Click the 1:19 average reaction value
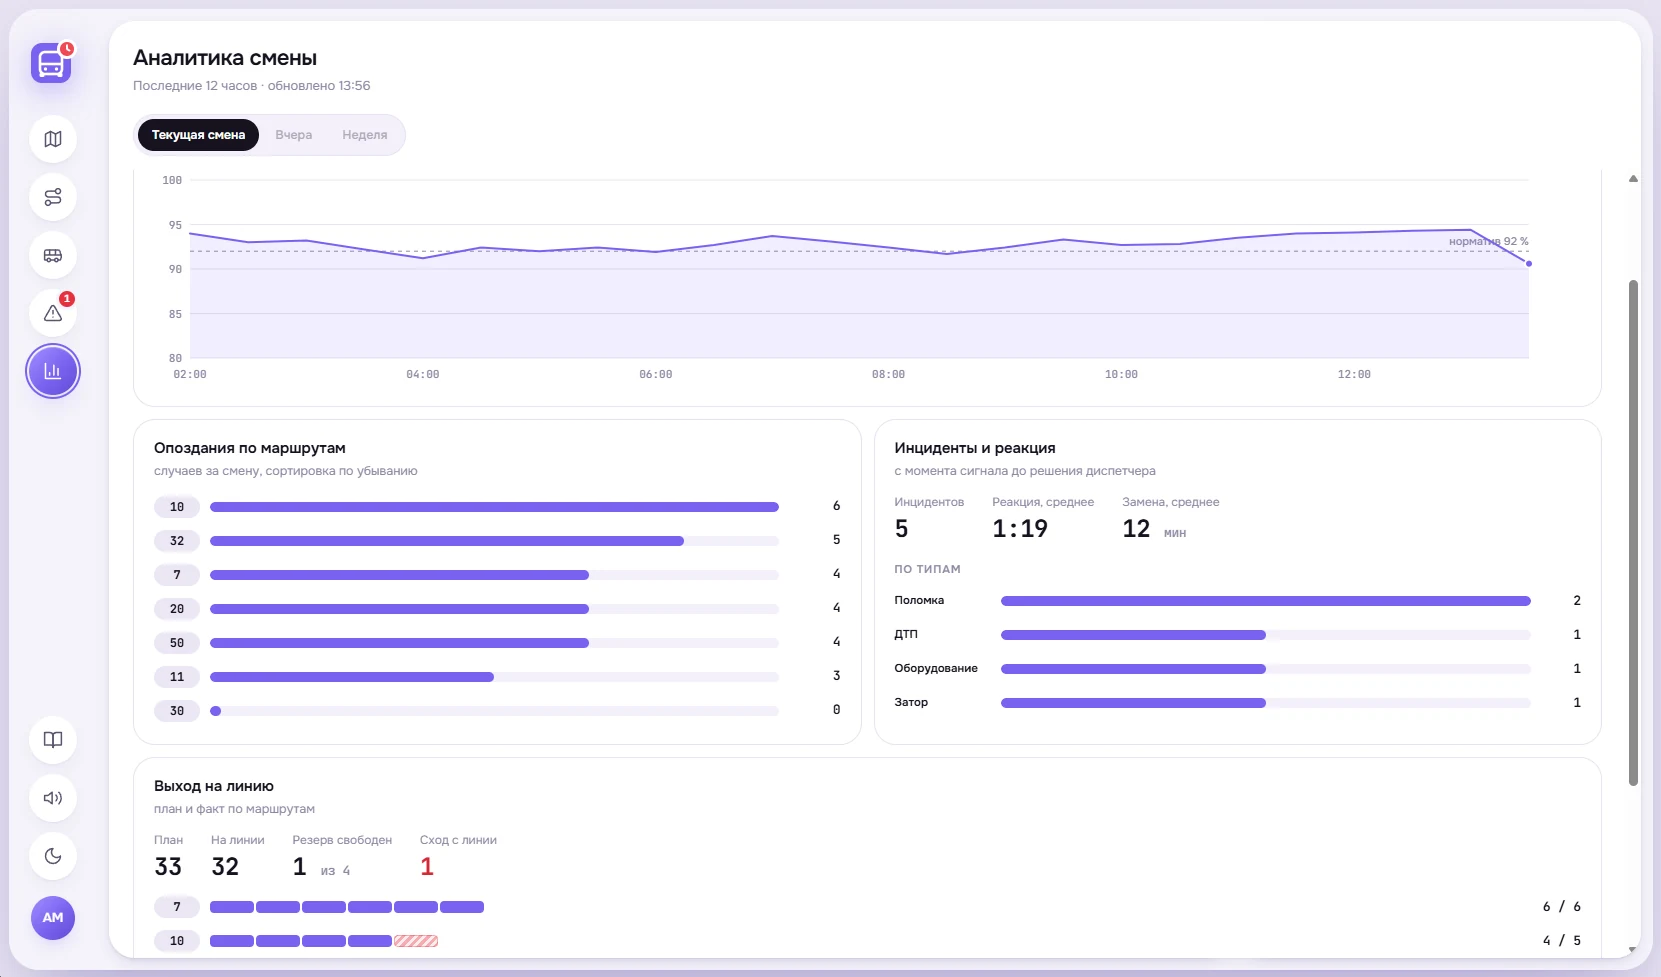The width and height of the screenshot is (1661, 977). tap(1020, 529)
